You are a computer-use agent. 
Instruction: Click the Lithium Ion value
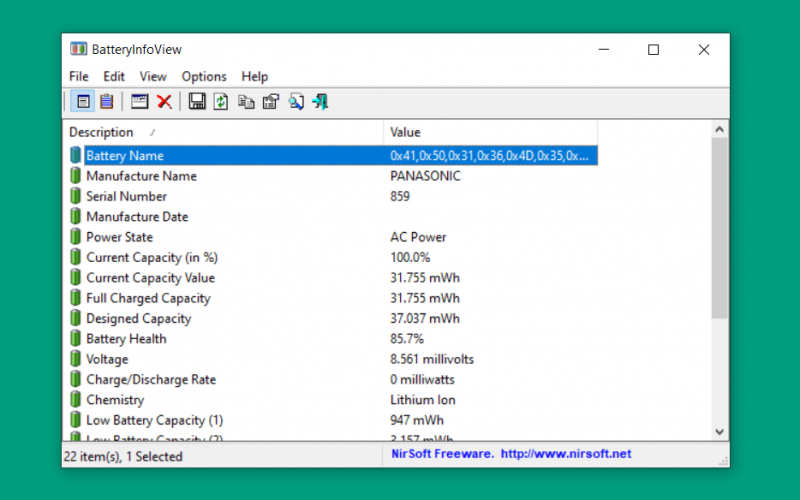point(423,399)
